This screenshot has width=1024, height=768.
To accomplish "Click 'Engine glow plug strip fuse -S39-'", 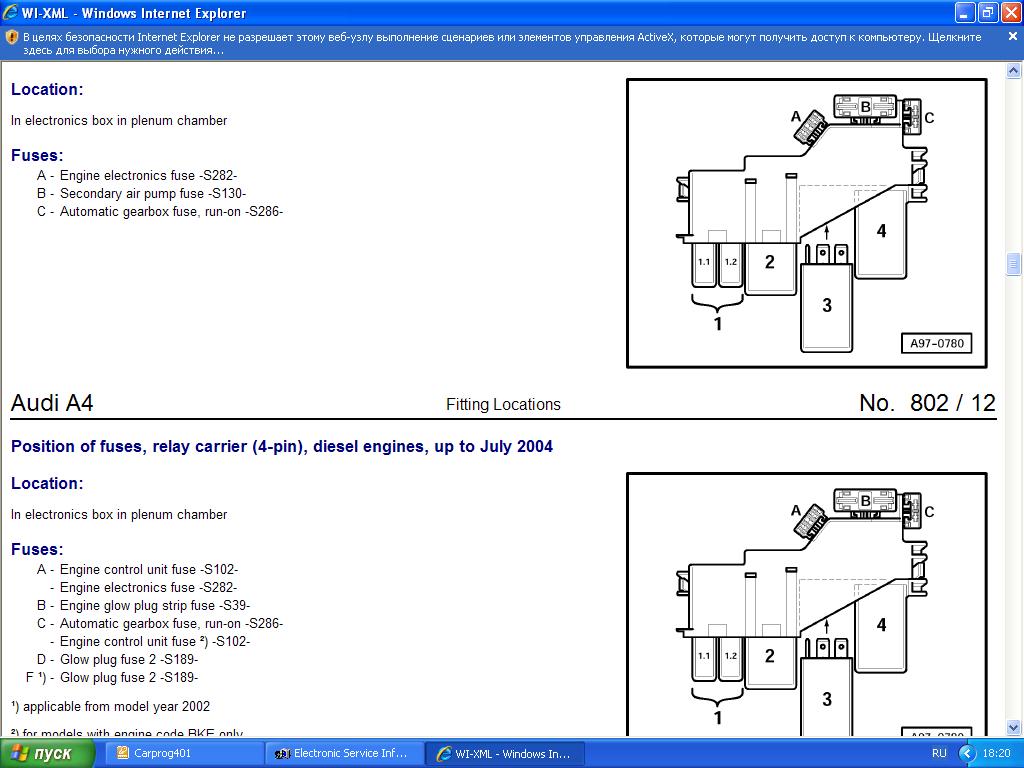I will [x=155, y=606].
